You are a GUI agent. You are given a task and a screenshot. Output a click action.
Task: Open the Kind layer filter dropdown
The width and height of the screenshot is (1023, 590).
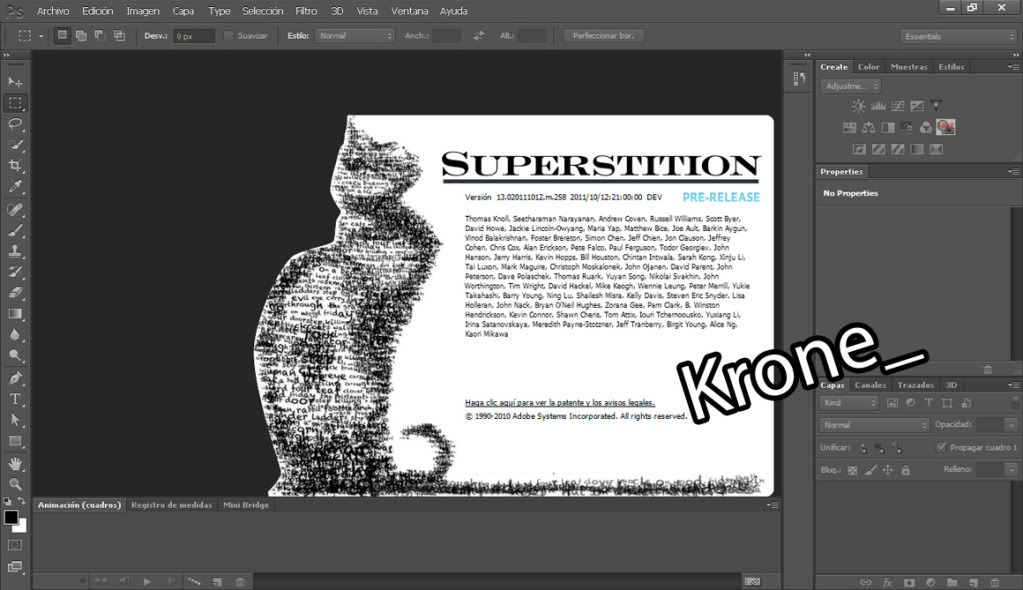tap(849, 403)
